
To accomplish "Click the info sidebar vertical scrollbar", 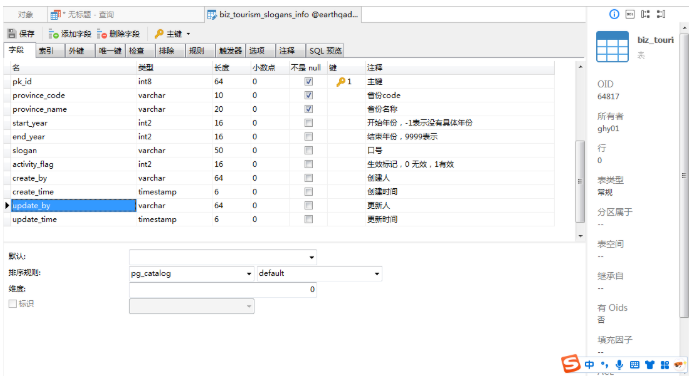I will click(x=684, y=175).
